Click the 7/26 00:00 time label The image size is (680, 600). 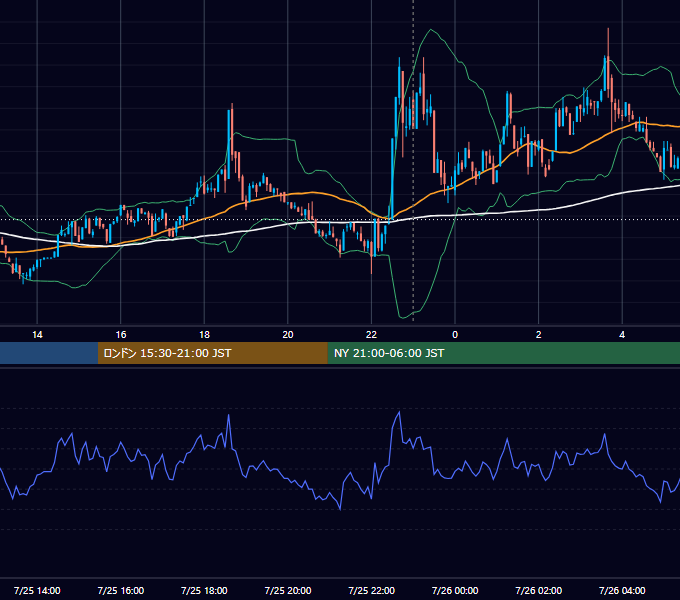(x=455, y=590)
